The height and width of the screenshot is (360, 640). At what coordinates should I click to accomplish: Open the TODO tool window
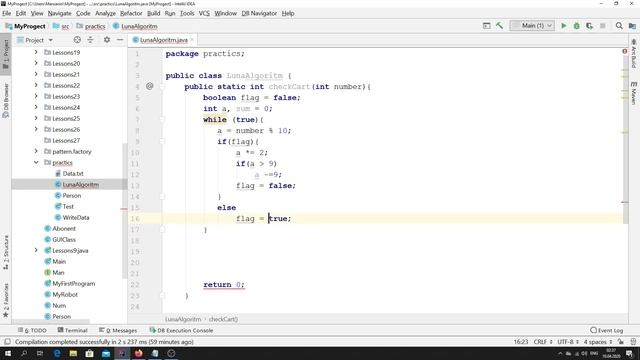click(32, 330)
